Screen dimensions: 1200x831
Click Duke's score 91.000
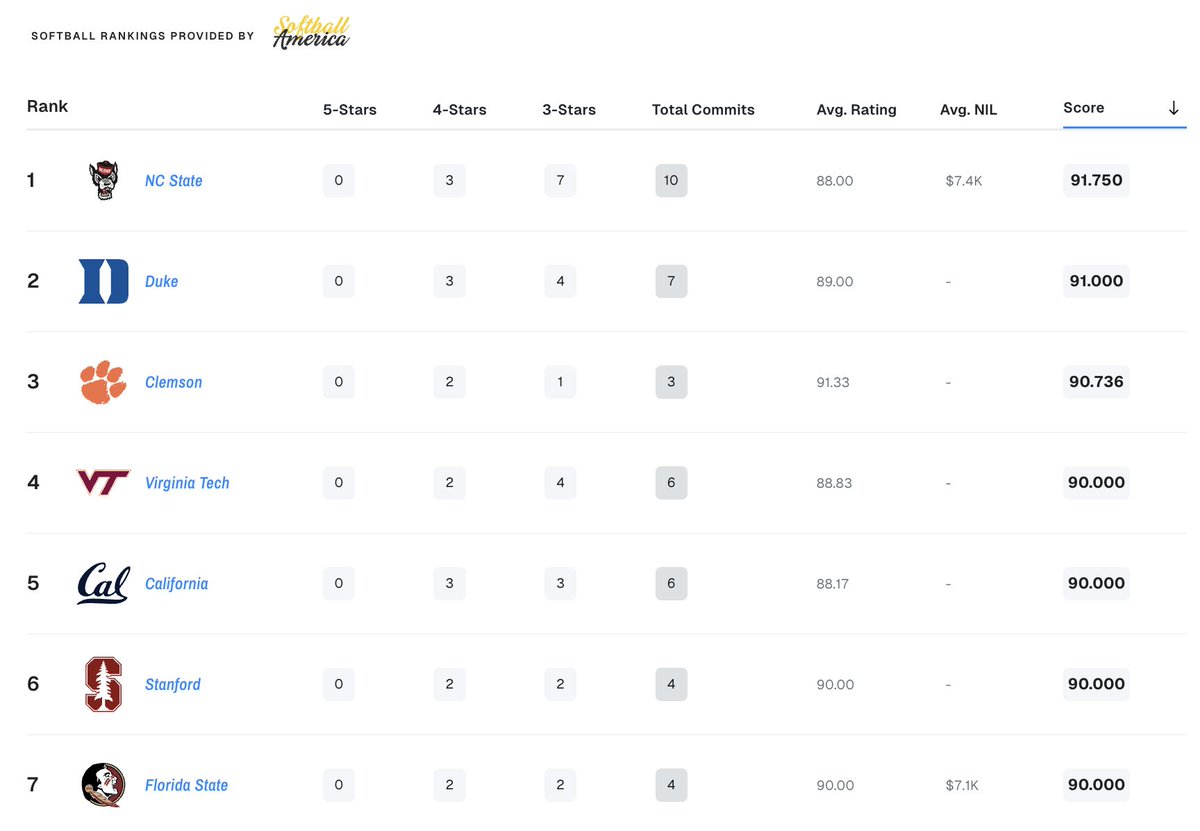(x=1096, y=281)
